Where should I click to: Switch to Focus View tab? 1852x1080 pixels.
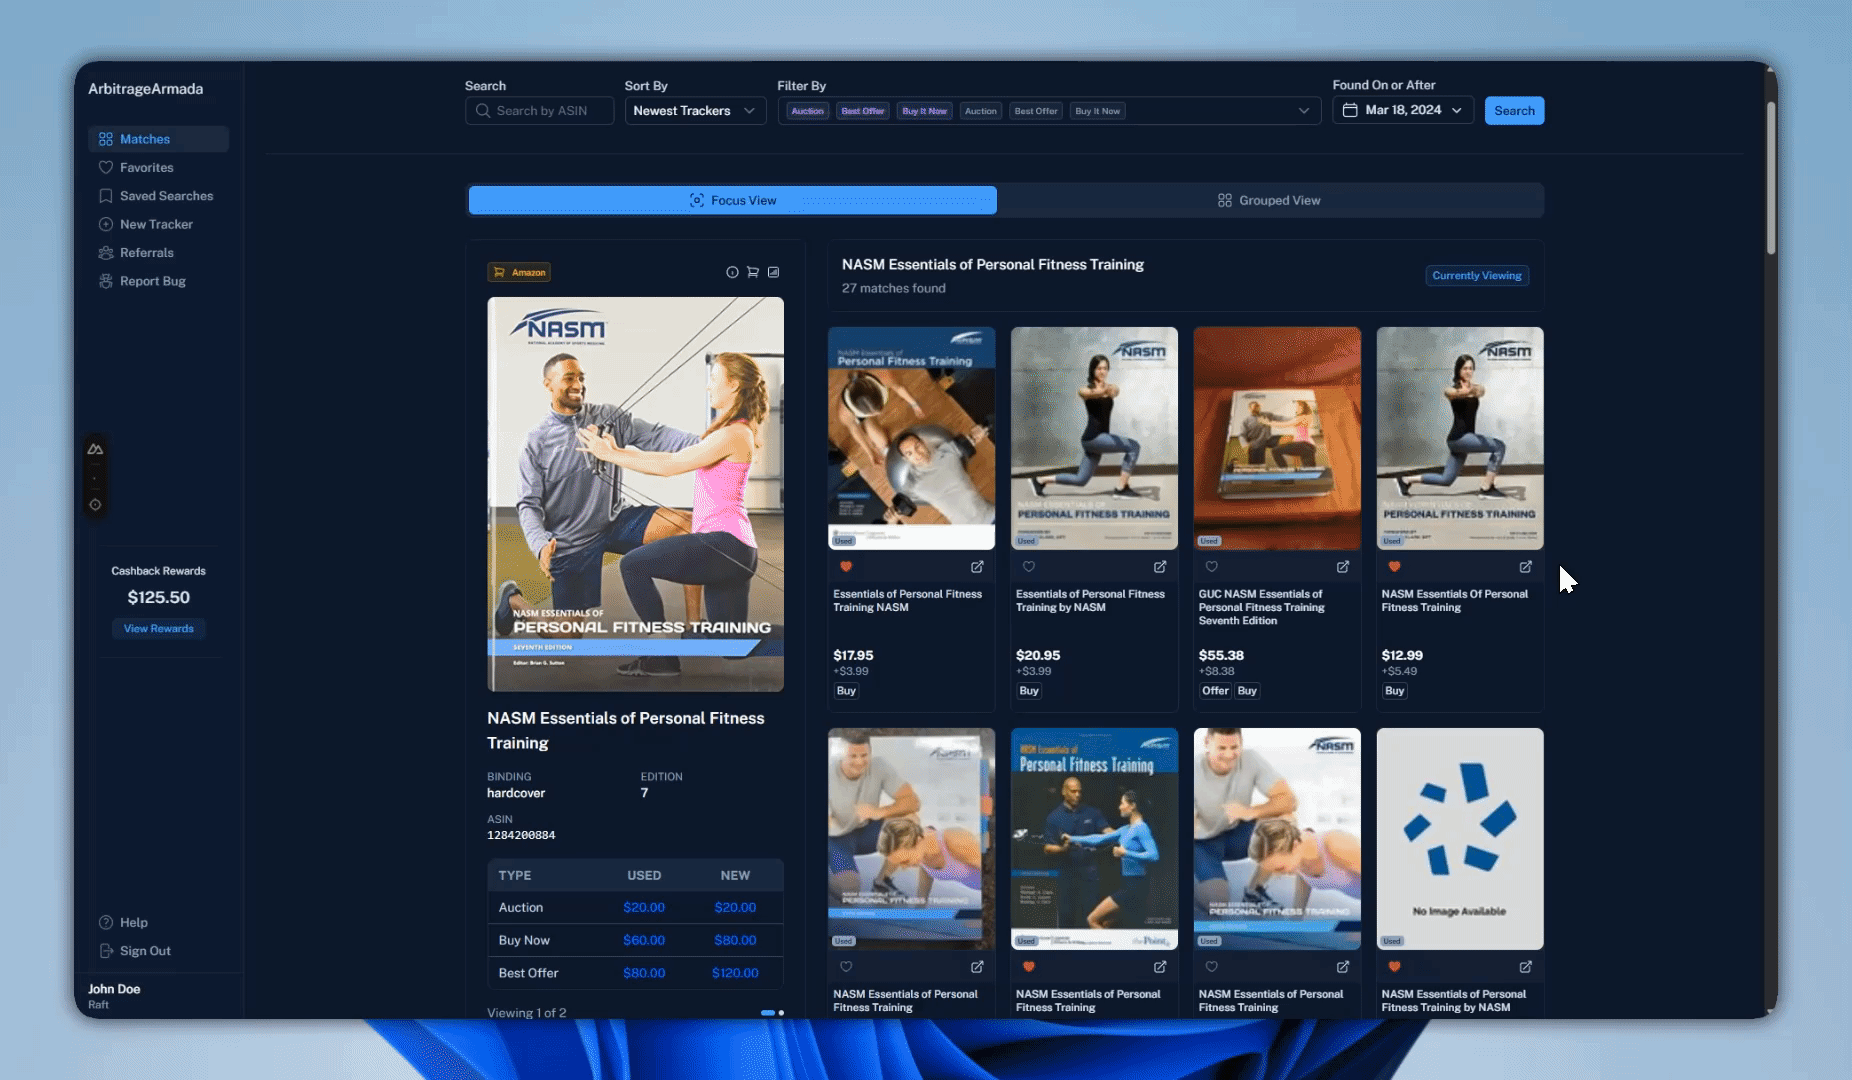[x=733, y=200]
